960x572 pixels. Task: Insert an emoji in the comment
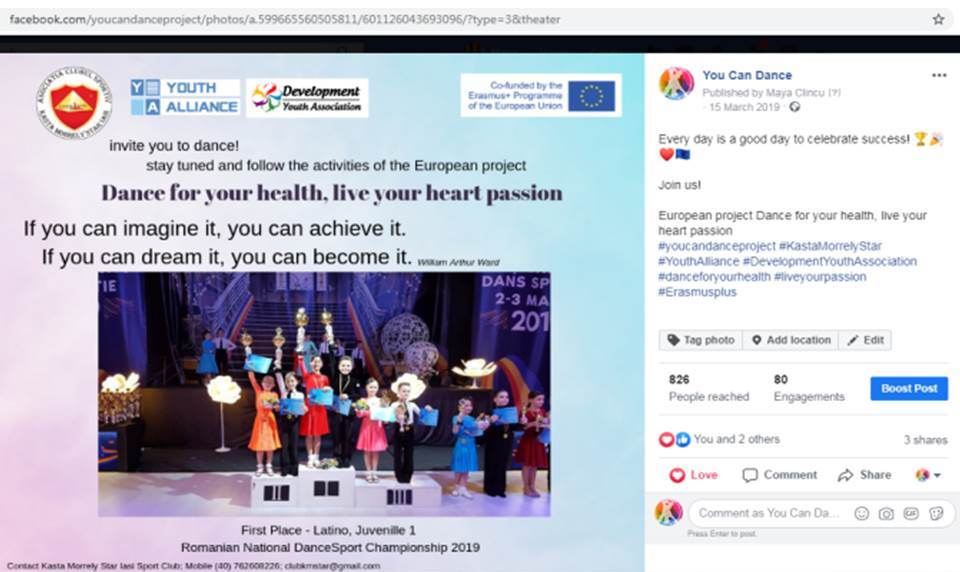(x=861, y=513)
